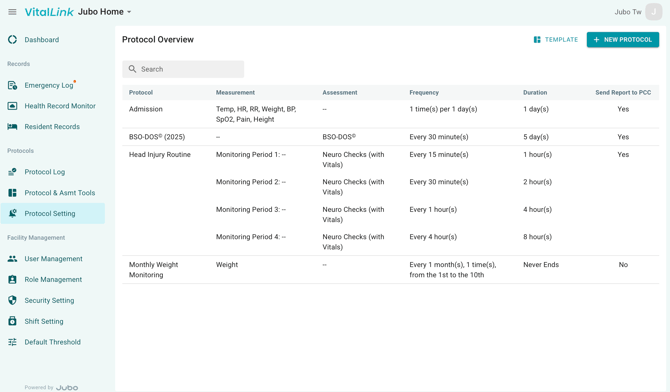
Task: Click the Dashboard icon in the sidebar
Action: (x=12, y=40)
